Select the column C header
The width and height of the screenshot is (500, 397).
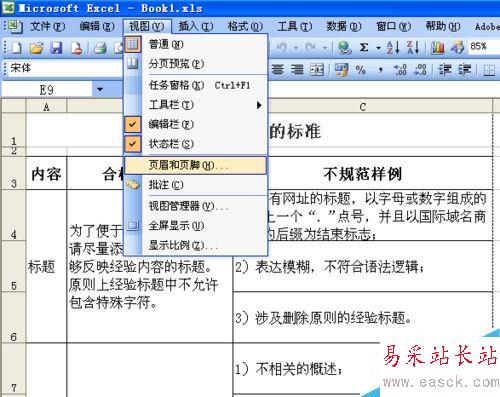coord(363,107)
